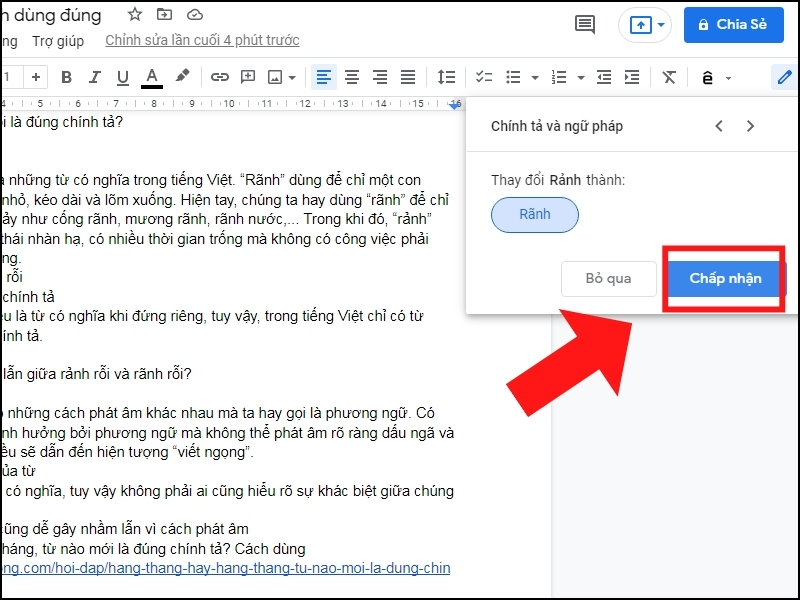Select the suggestion Rãnh

[x=535, y=215]
